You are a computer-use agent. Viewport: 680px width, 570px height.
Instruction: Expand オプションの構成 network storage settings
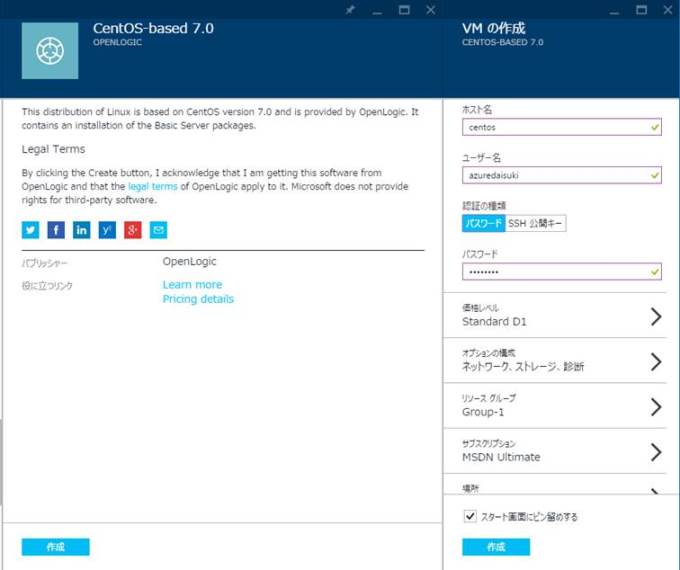pos(555,361)
